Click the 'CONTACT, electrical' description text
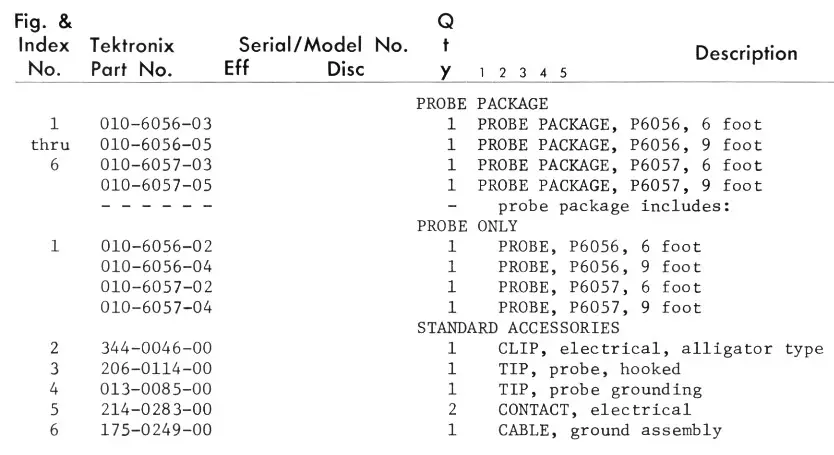The image size is (834, 455). coord(594,409)
